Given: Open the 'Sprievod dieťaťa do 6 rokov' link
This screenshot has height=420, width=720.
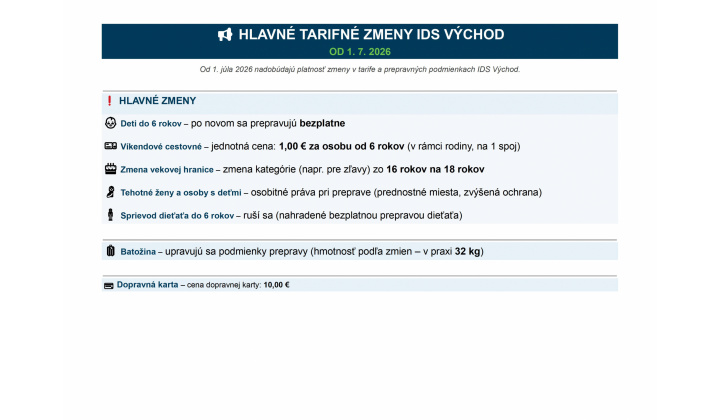Looking at the screenshot, I should click(x=177, y=215).
